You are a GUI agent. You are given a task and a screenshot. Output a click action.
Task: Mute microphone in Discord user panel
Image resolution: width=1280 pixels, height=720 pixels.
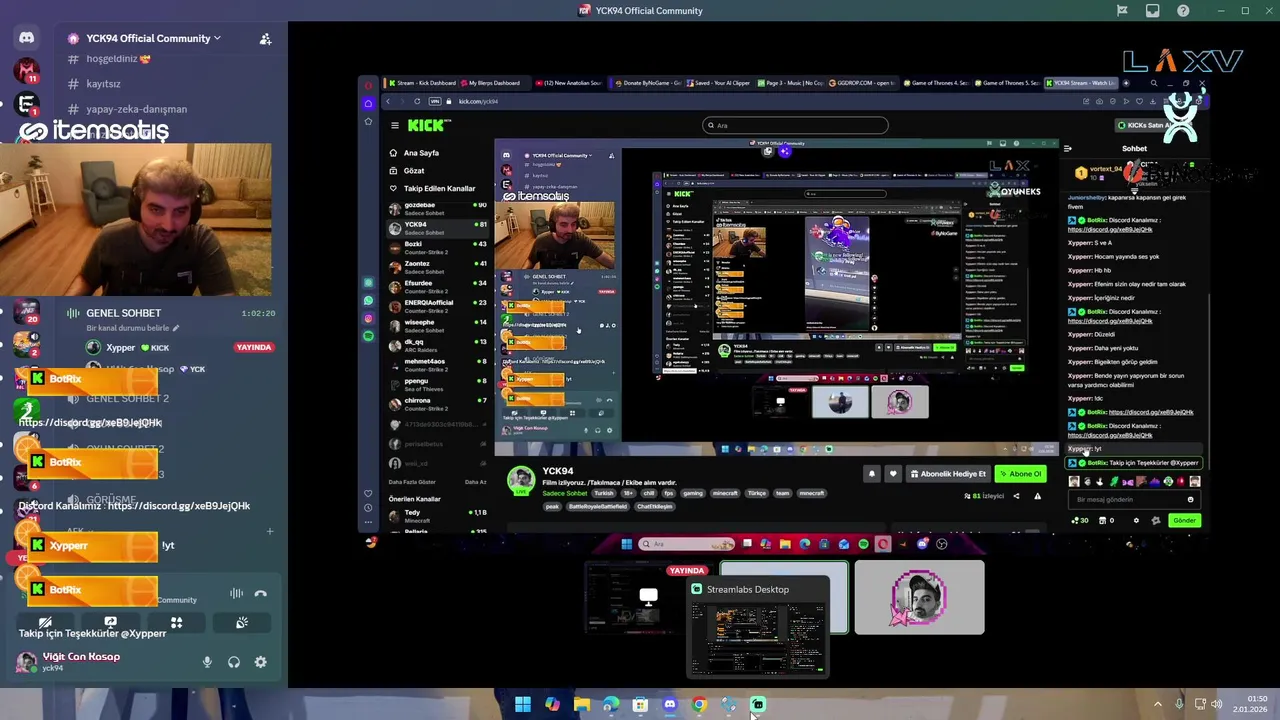tap(207, 662)
